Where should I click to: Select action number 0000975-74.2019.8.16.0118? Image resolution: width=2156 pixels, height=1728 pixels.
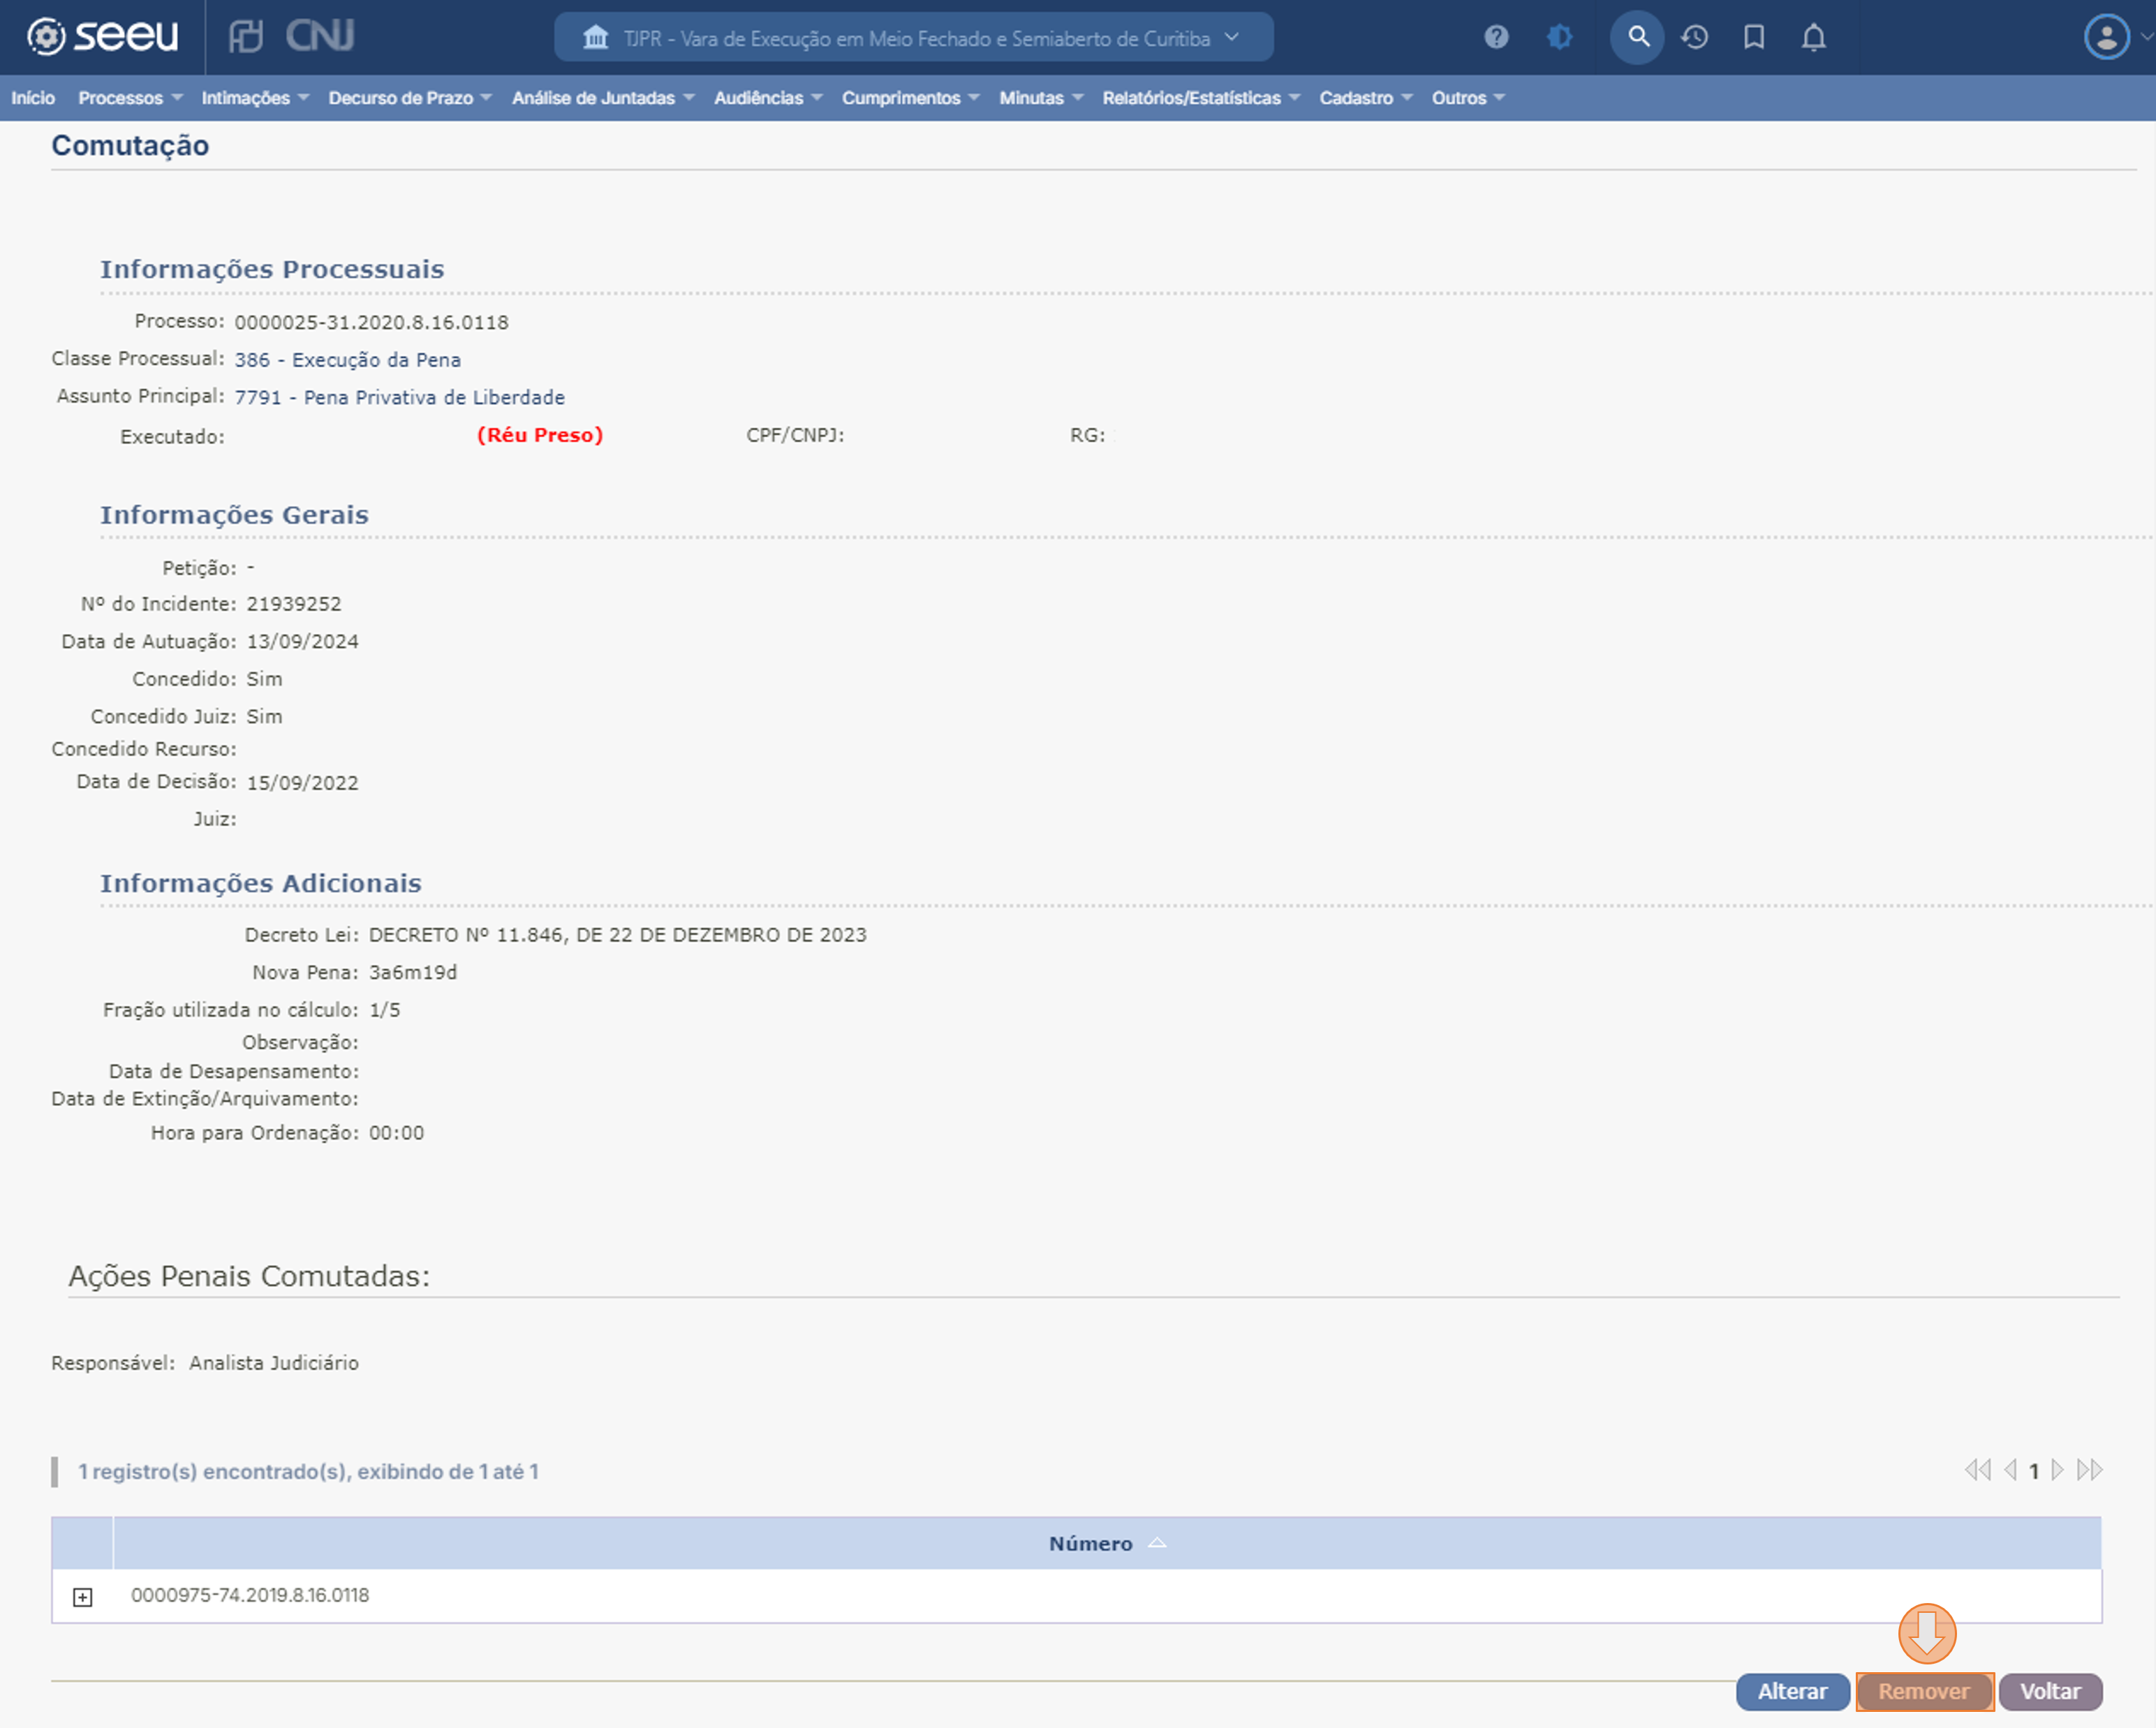pos(250,1595)
